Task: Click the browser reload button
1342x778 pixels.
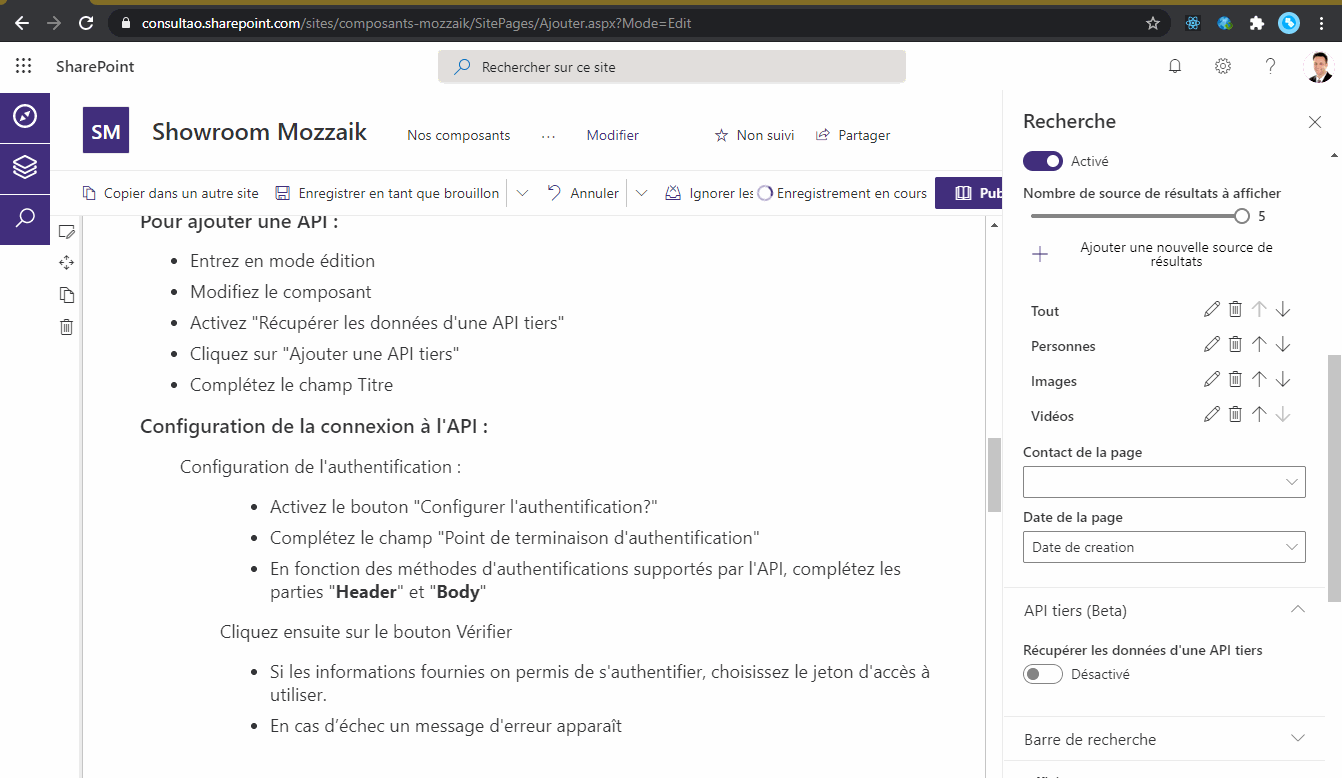Action: [x=87, y=22]
